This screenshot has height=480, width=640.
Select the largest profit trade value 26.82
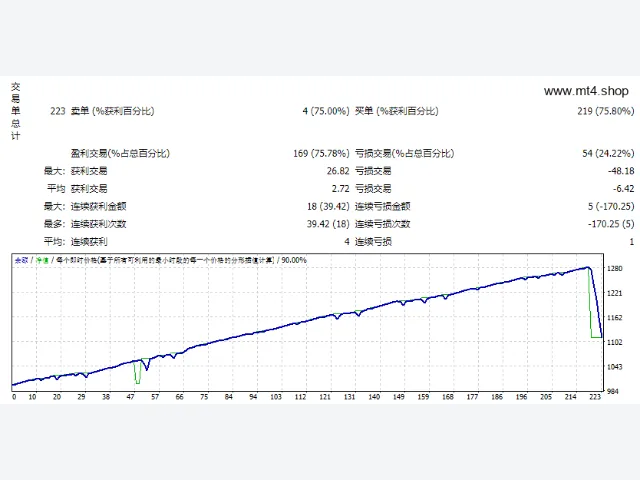pyautogui.click(x=338, y=171)
